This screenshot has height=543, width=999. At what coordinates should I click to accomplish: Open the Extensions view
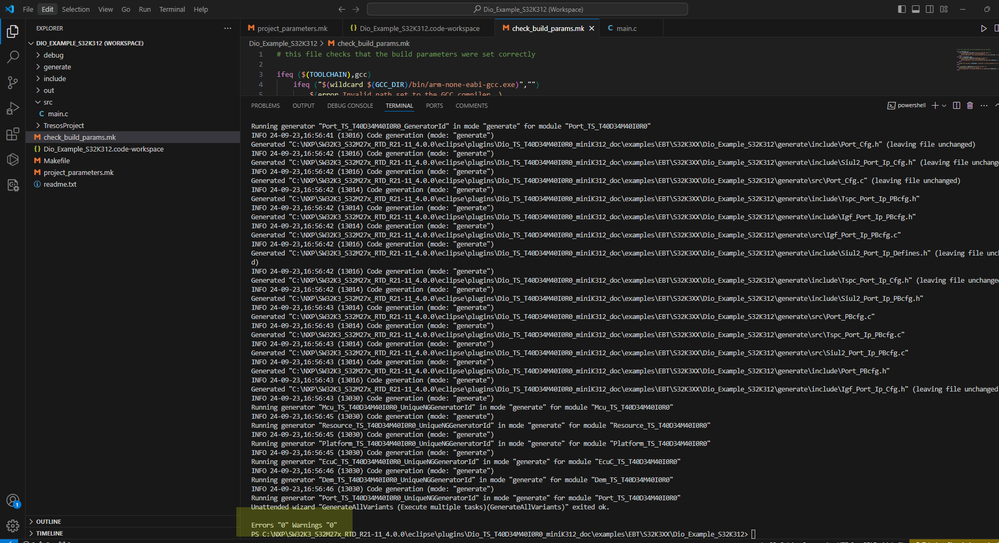pos(12,134)
